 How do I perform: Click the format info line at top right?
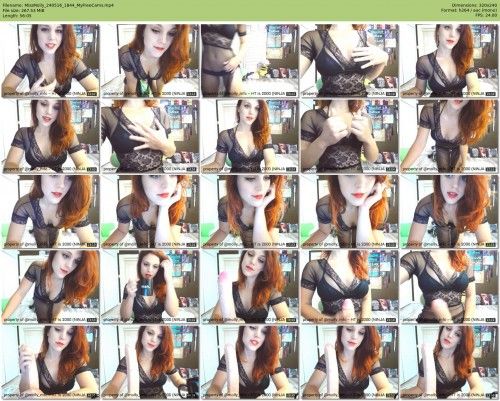point(469,10)
